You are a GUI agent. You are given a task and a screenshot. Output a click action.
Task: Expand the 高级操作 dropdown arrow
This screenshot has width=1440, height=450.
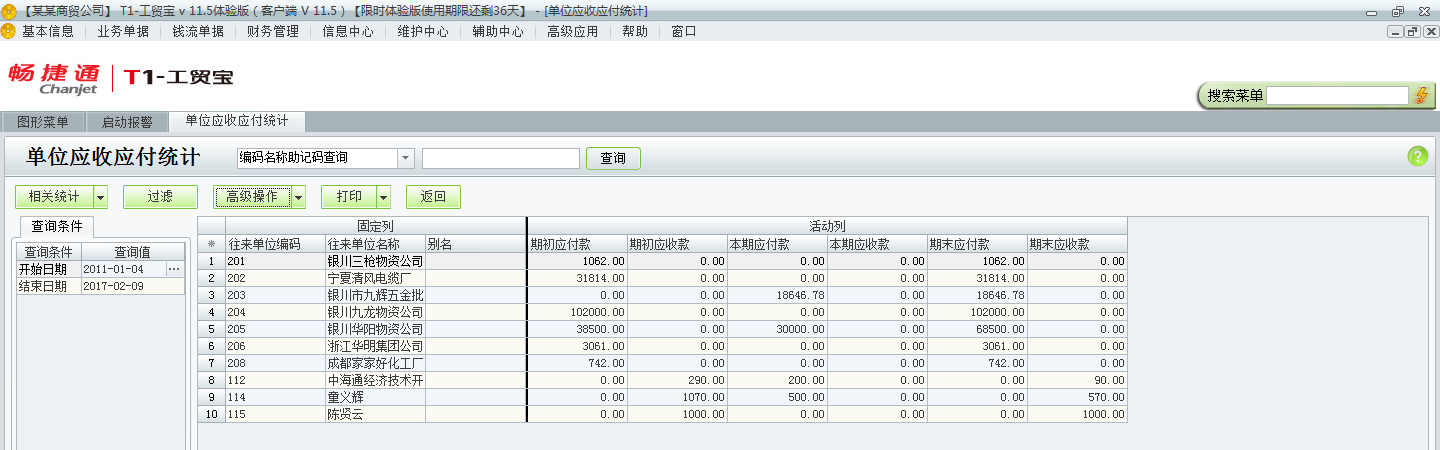point(299,197)
